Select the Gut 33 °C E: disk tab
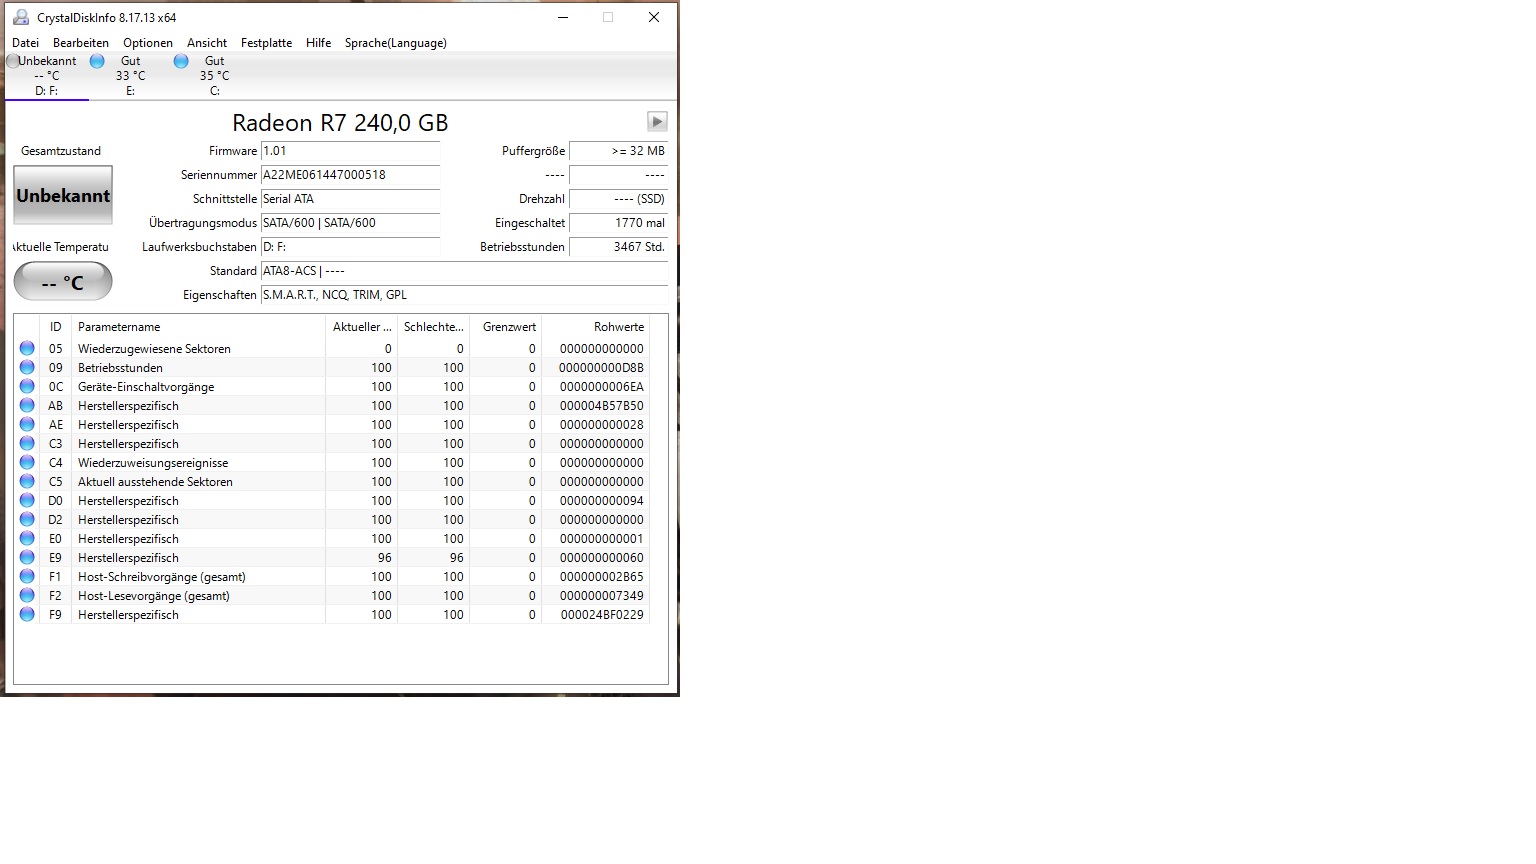Image resolution: width=1536 pixels, height=864 pixels. (x=130, y=76)
